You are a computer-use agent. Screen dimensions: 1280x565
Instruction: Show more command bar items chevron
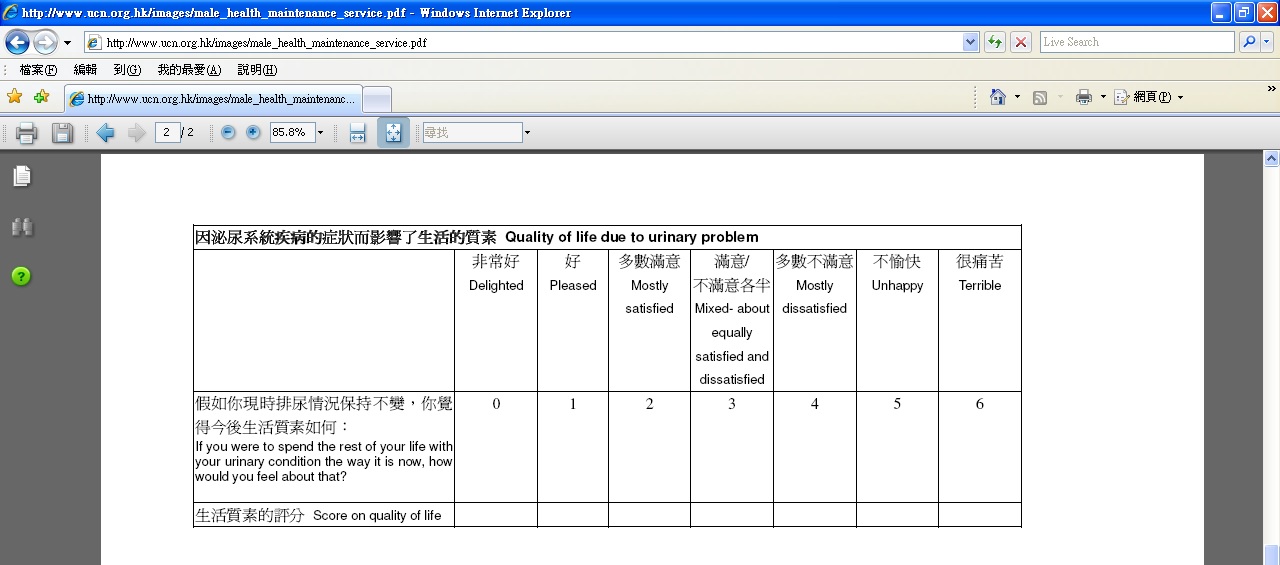point(1271,89)
